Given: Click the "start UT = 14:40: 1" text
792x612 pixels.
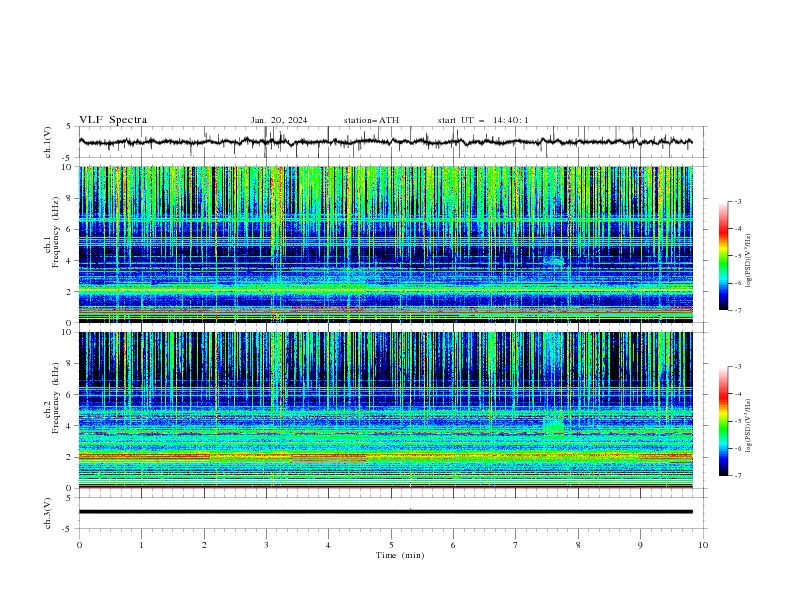Looking at the screenshot, I should 483,120.
